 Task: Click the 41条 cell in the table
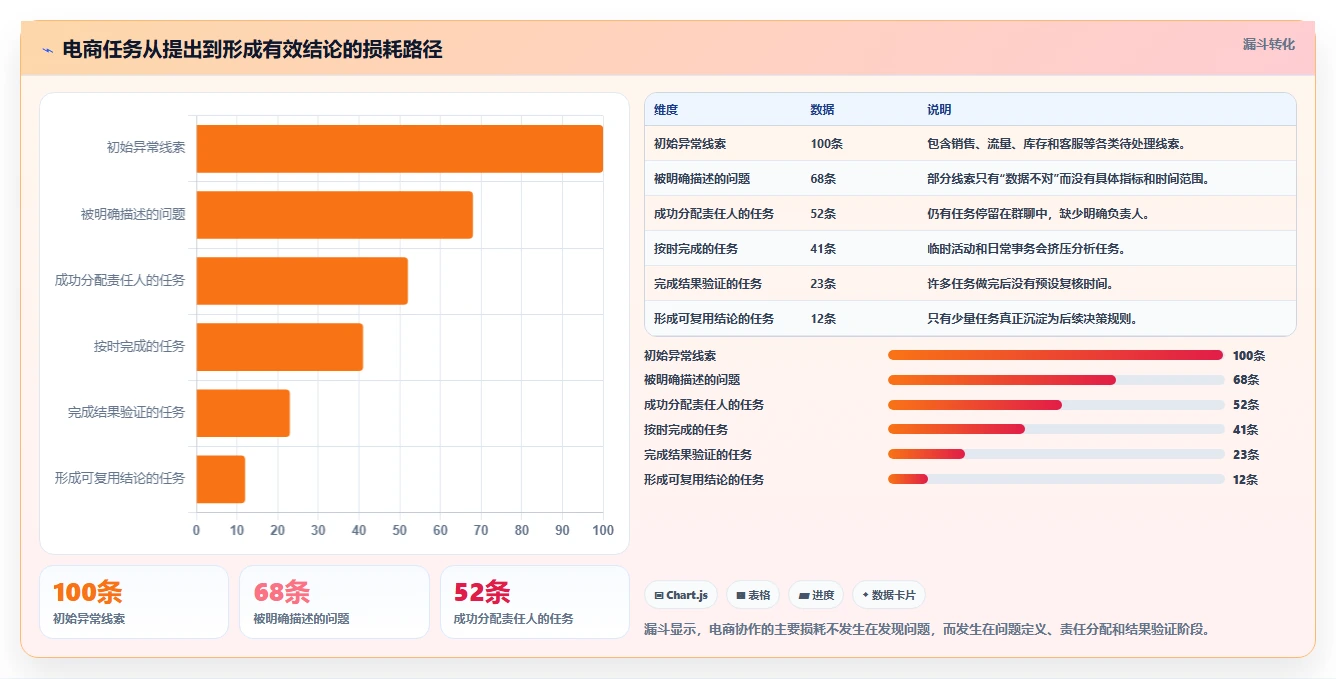tap(823, 249)
